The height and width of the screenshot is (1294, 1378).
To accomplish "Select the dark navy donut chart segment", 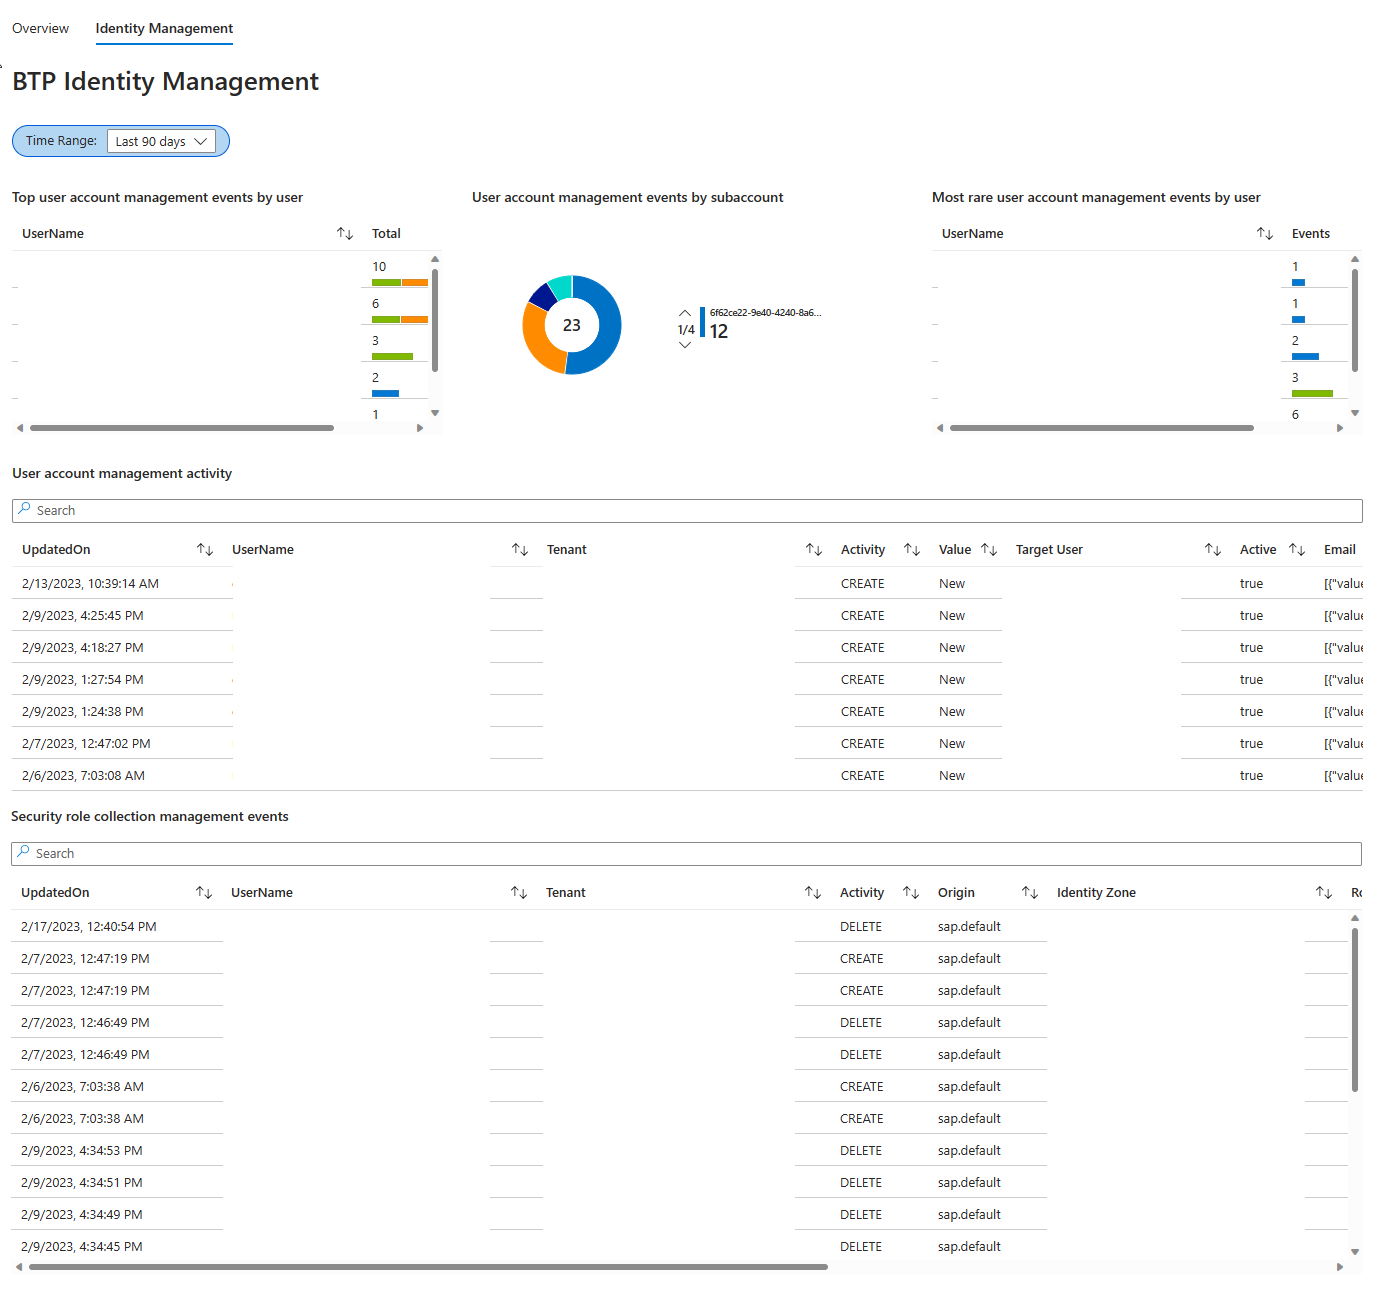I will click(543, 295).
